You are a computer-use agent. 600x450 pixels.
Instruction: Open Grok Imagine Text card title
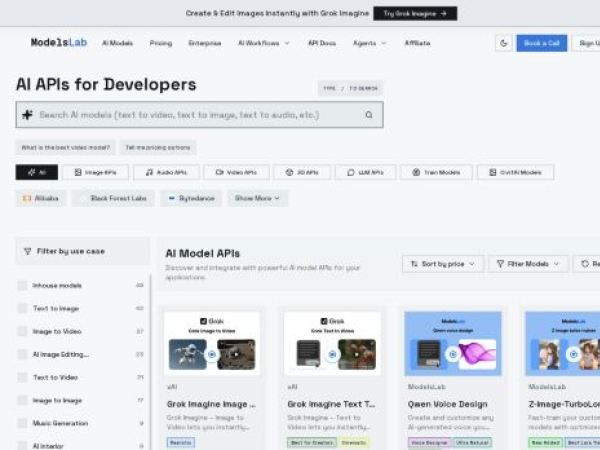coord(331,404)
